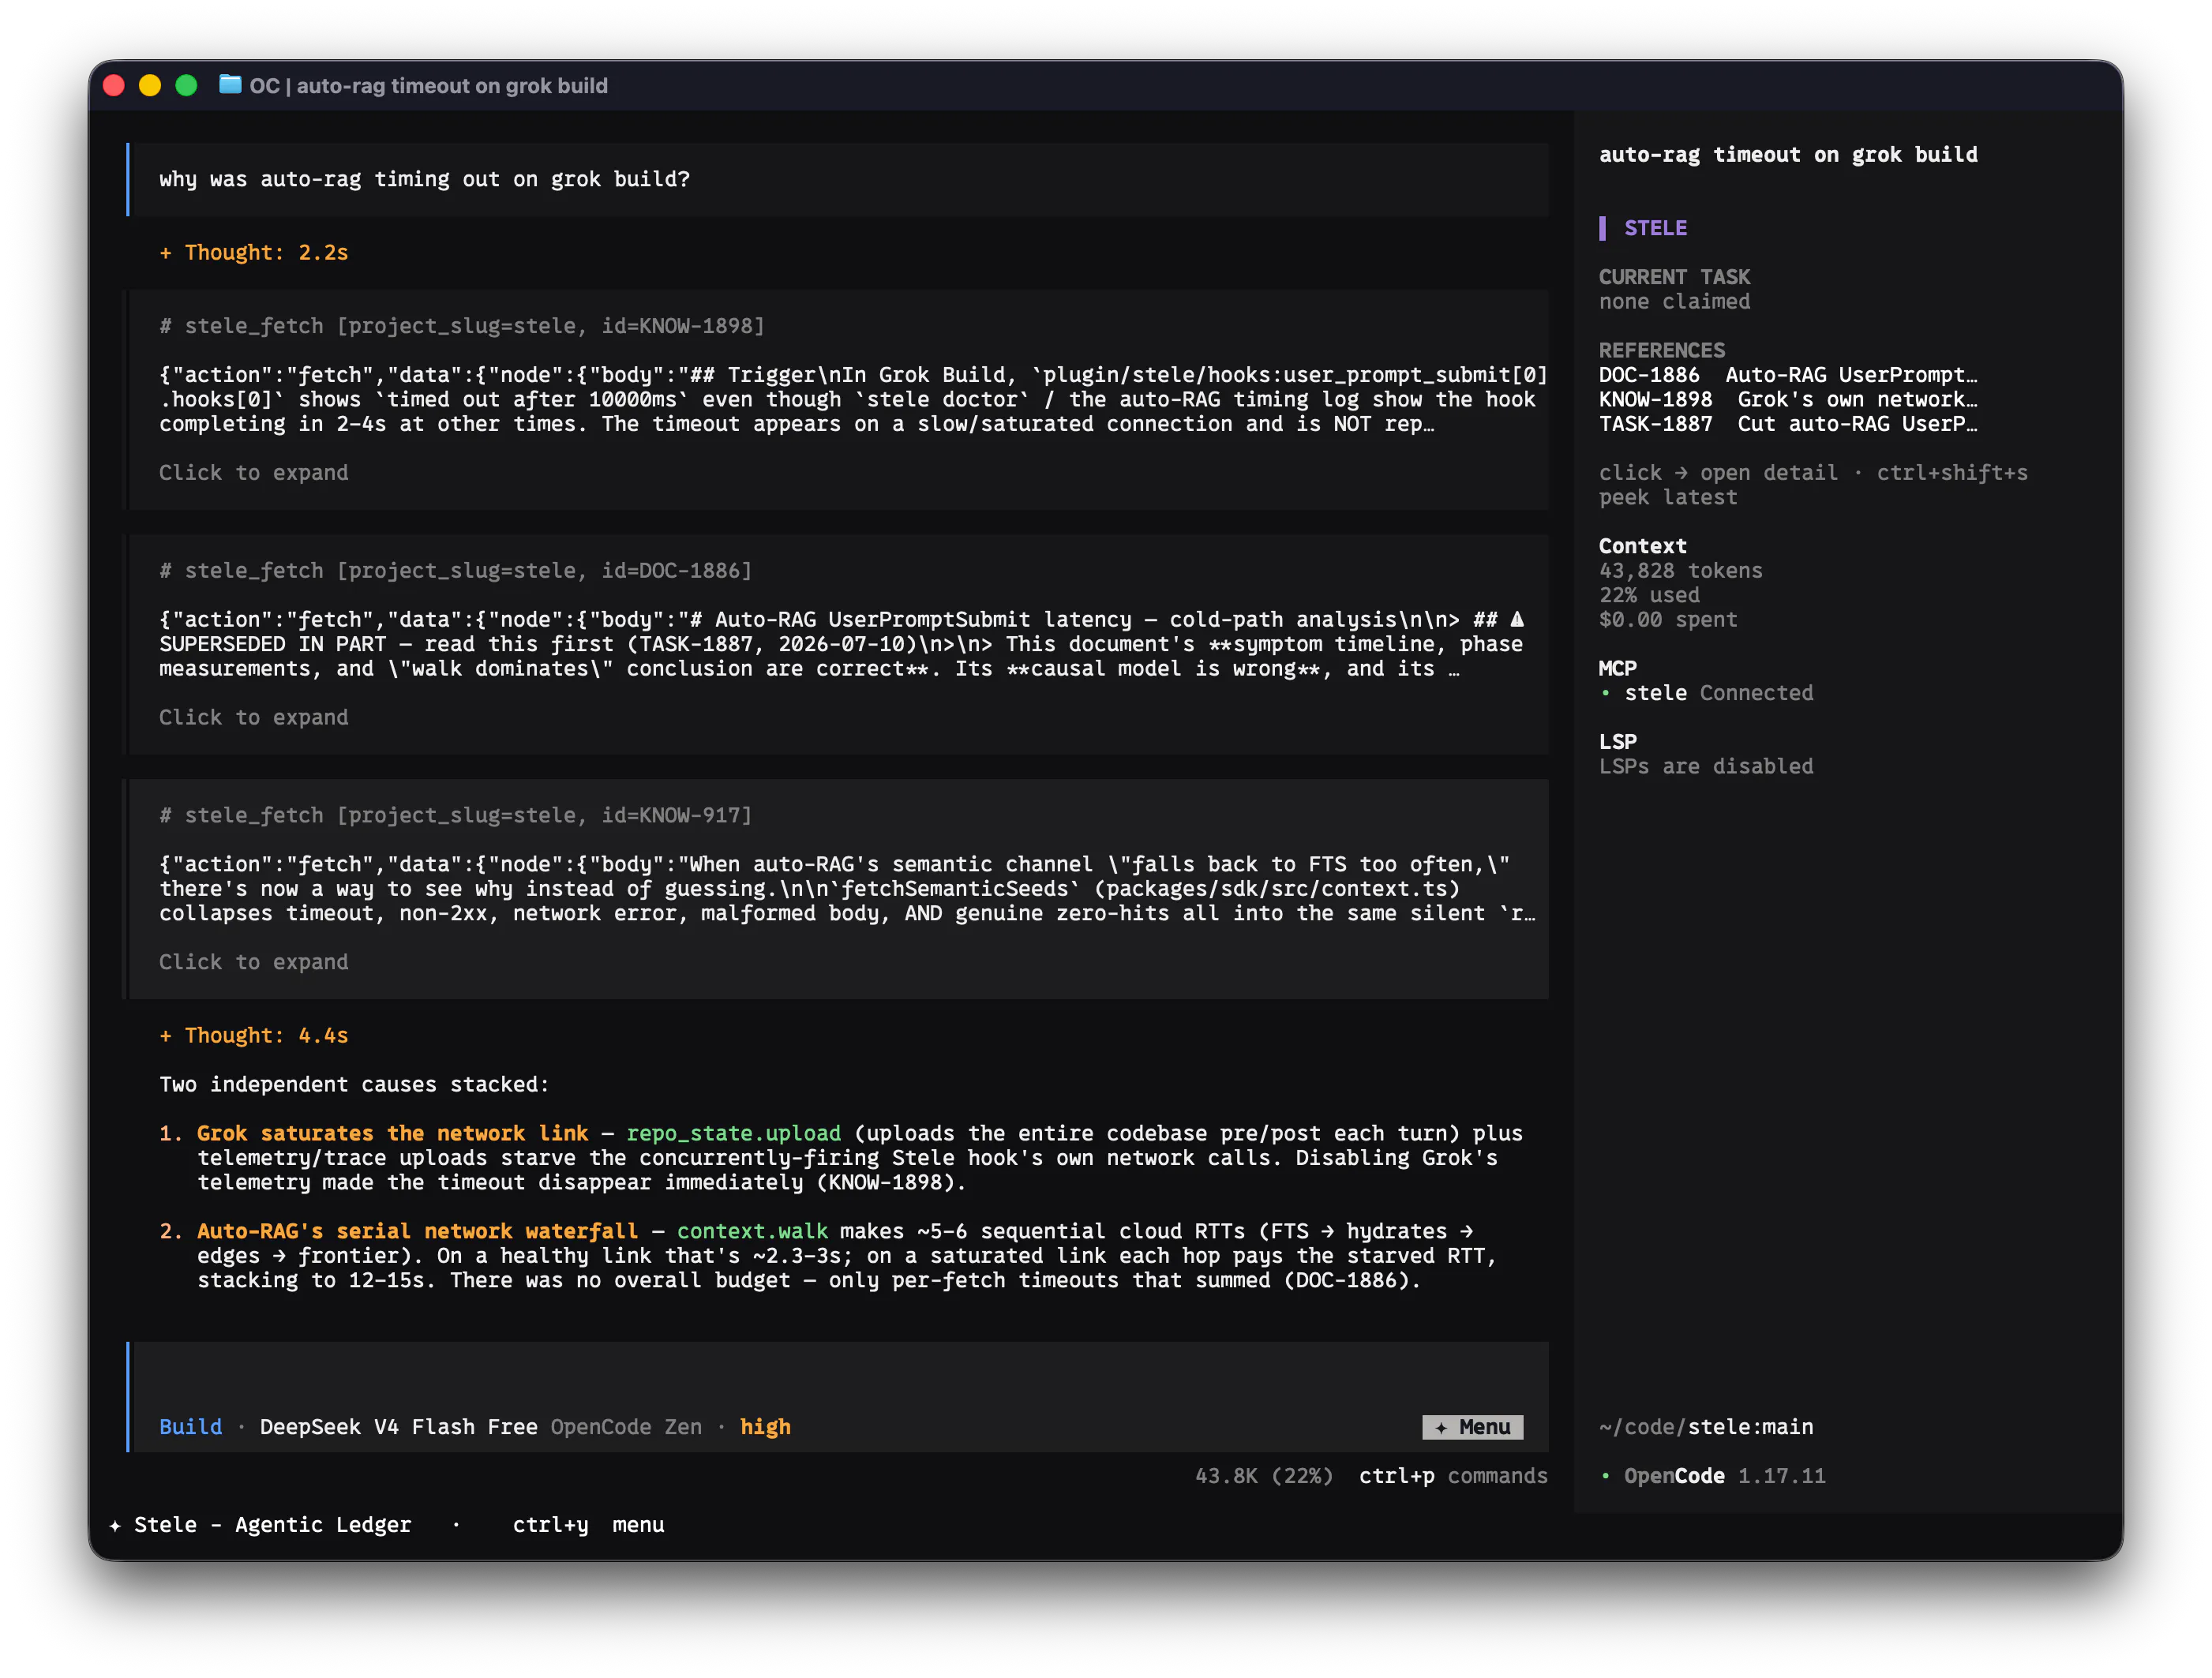Open the KNOW-1898 reference in the sidebar

[x=1788, y=399]
